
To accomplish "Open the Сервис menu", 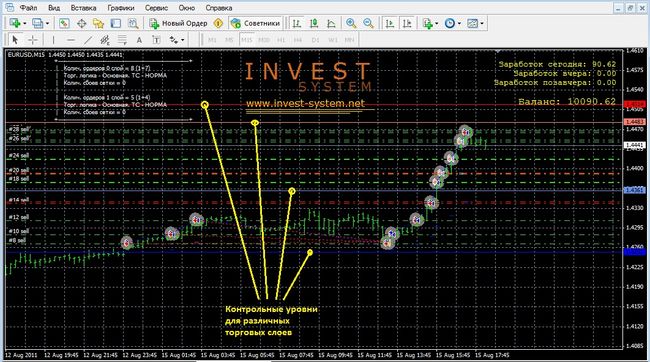I will (156, 8).
